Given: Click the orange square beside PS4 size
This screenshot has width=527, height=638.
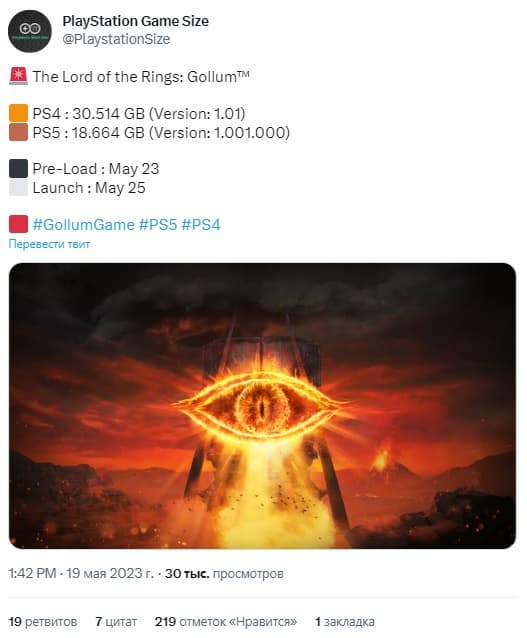Looking at the screenshot, I should click(18, 113).
